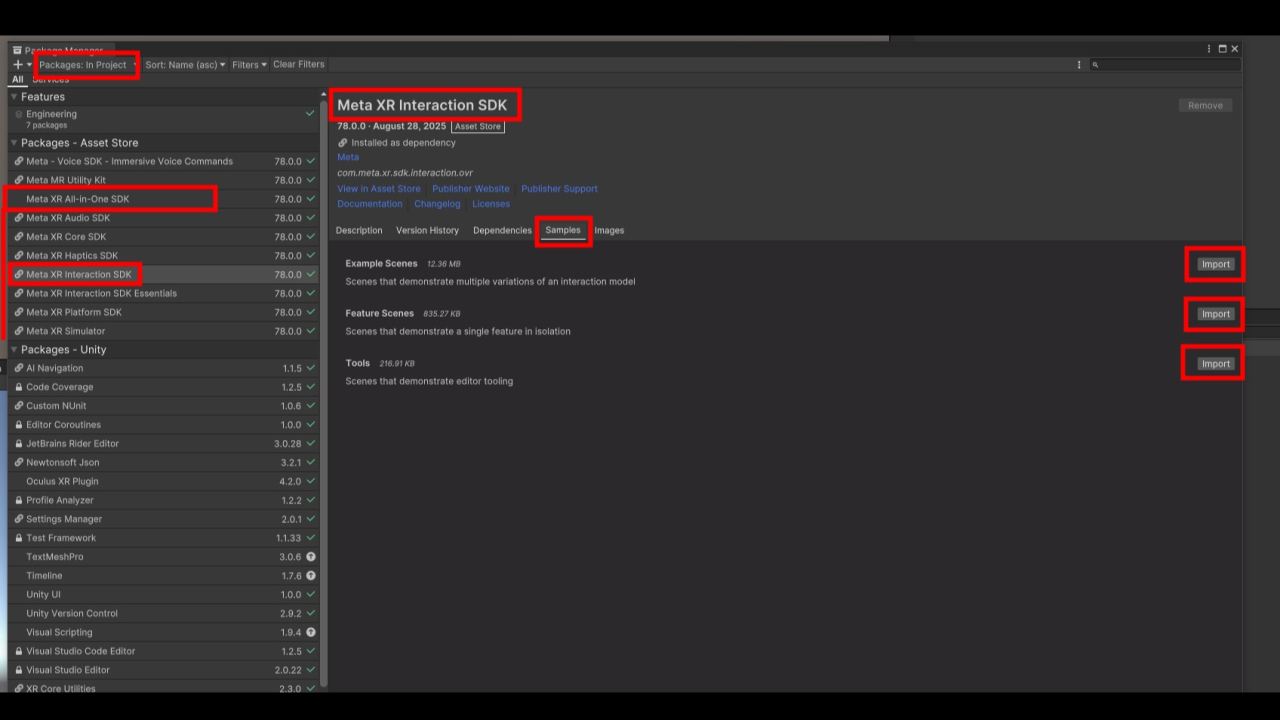The height and width of the screenshot is (720, 1280).
Task: Click installed checkmark on Unity UI row
Action: pos(311,594)
